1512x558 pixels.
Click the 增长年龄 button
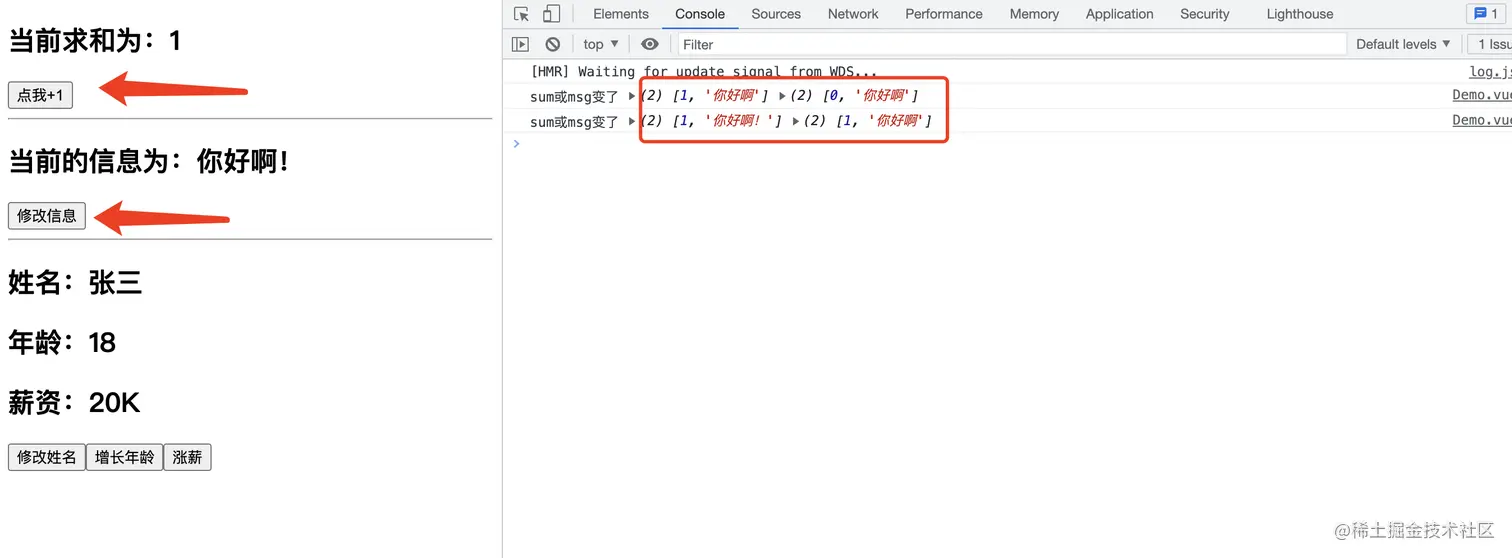125,457
